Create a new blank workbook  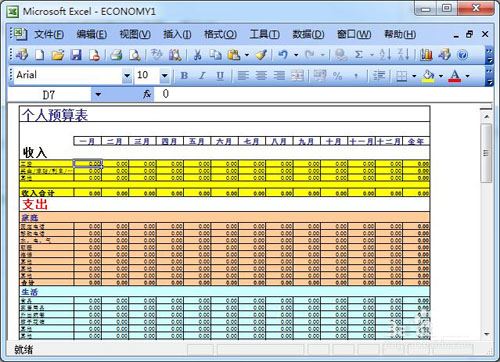(x=39, y=55)
